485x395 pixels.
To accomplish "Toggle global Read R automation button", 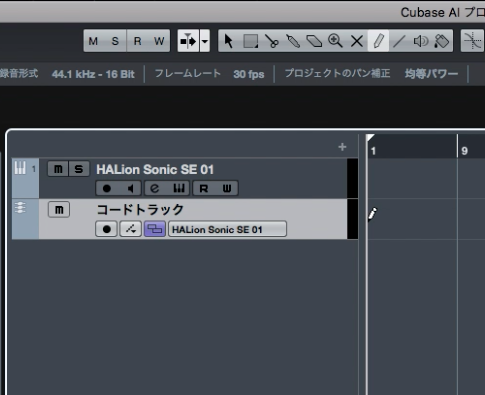I will [x=137, y=41].
